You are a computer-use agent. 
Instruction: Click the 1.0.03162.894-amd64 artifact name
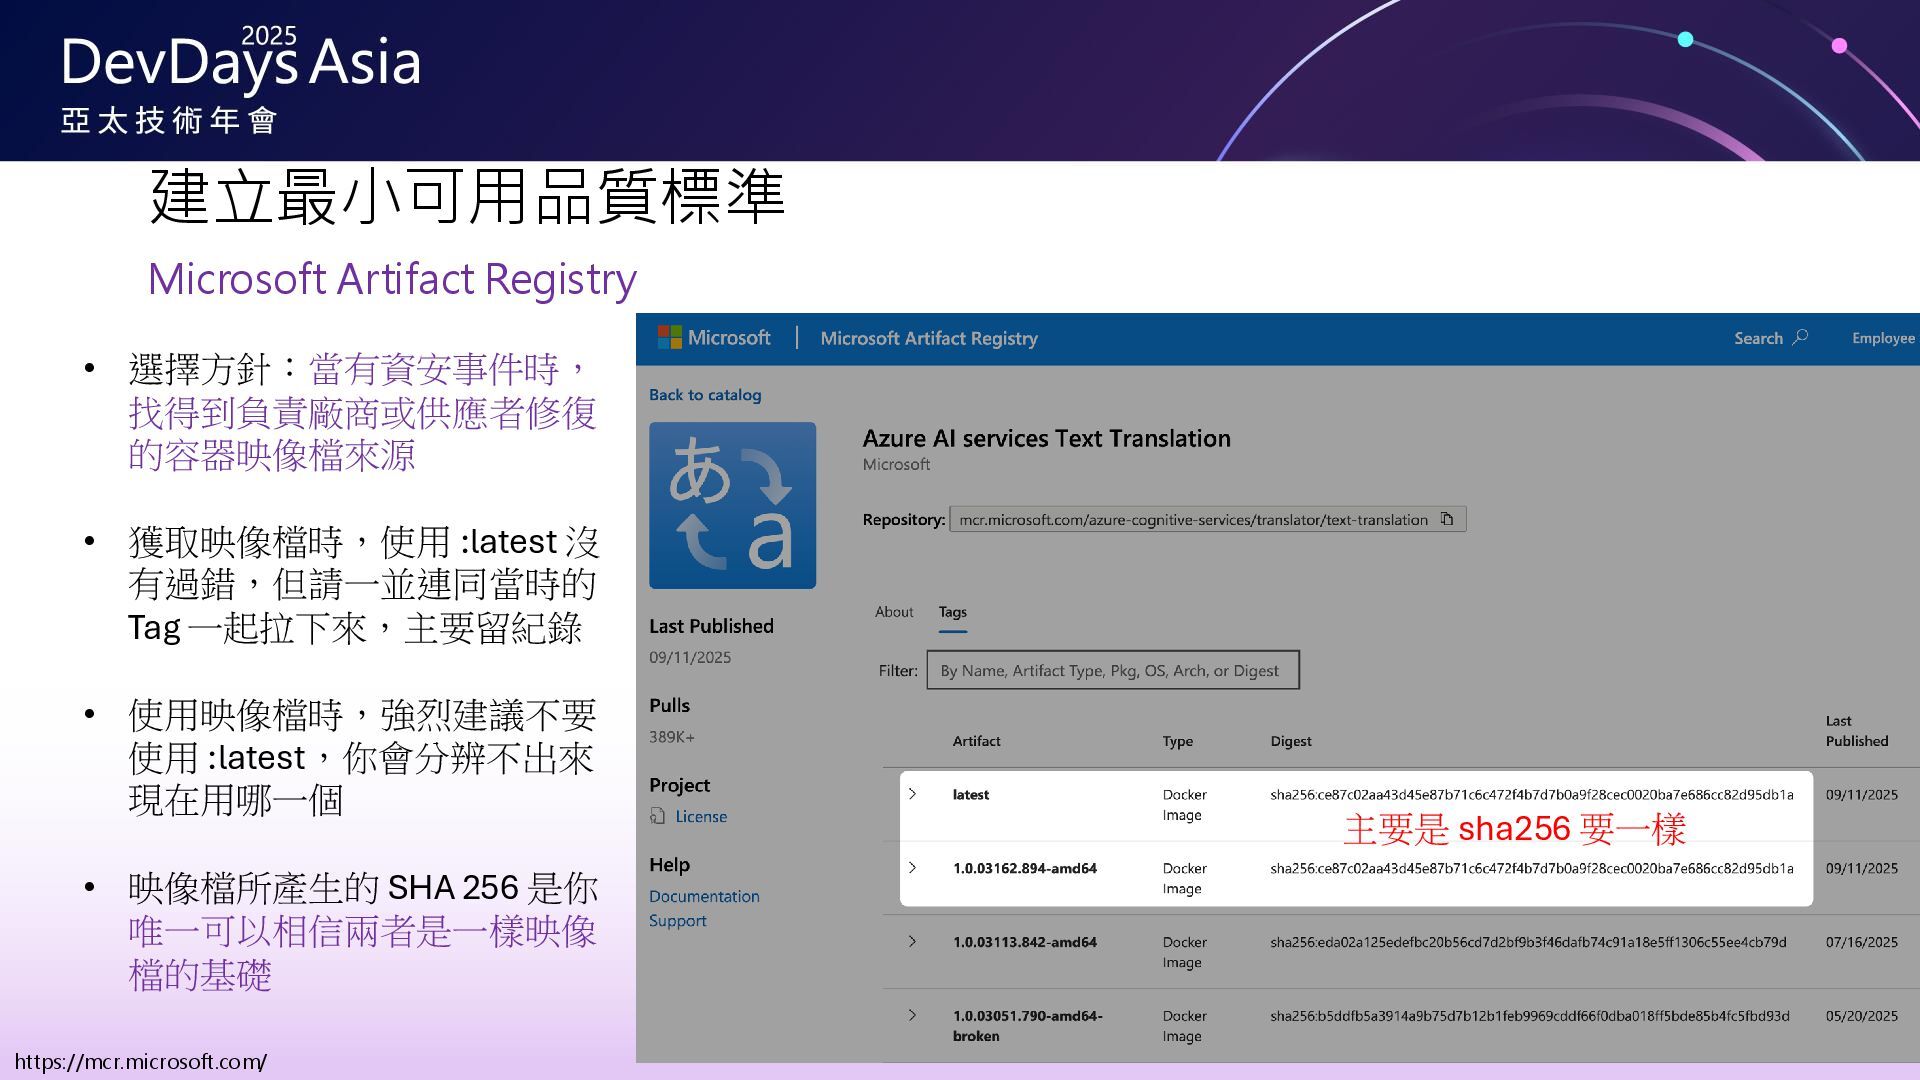[1025, 868]
